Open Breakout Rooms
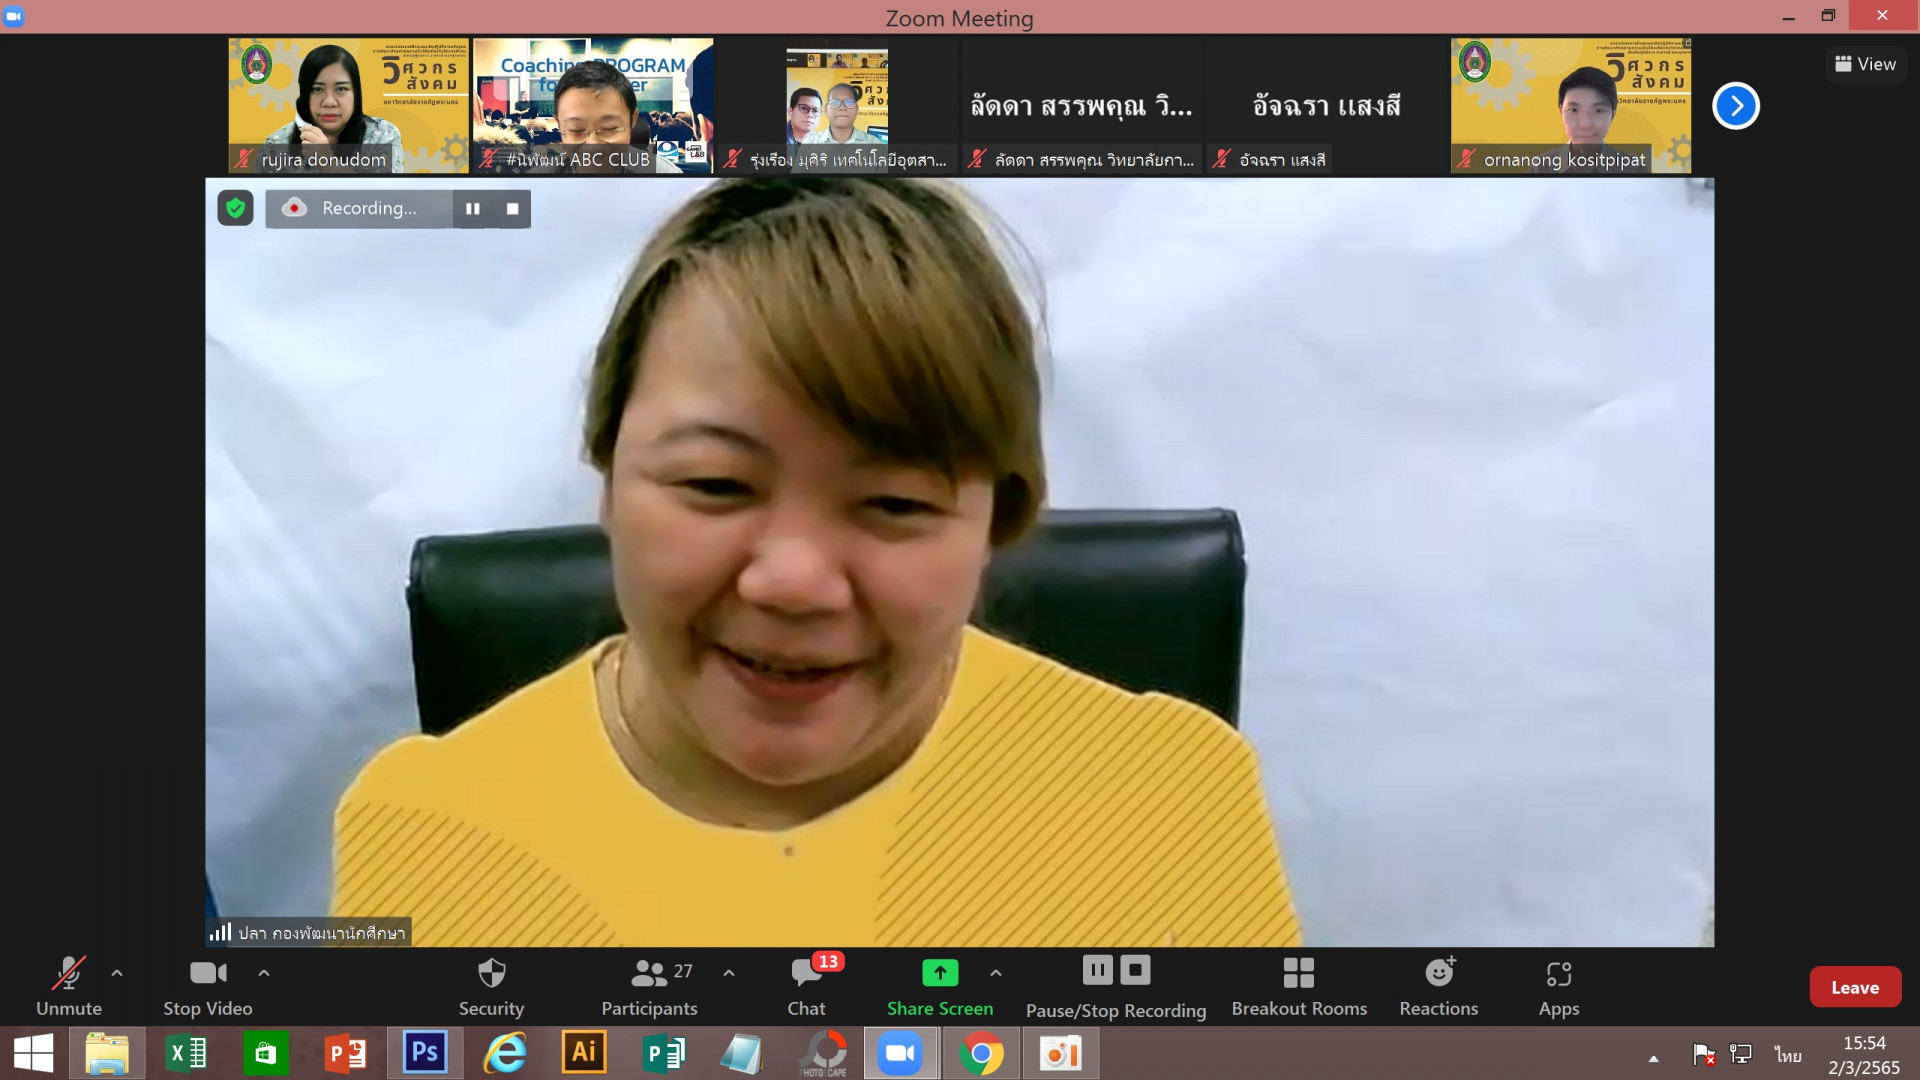This screenshot has width=1920, height=1080. (1299, 987)
